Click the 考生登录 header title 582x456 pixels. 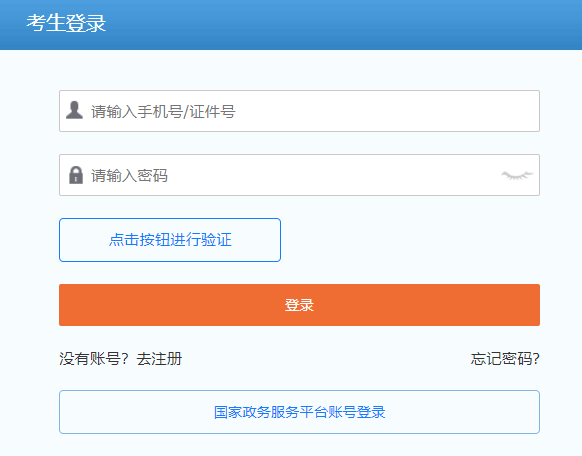coord(66,23)
